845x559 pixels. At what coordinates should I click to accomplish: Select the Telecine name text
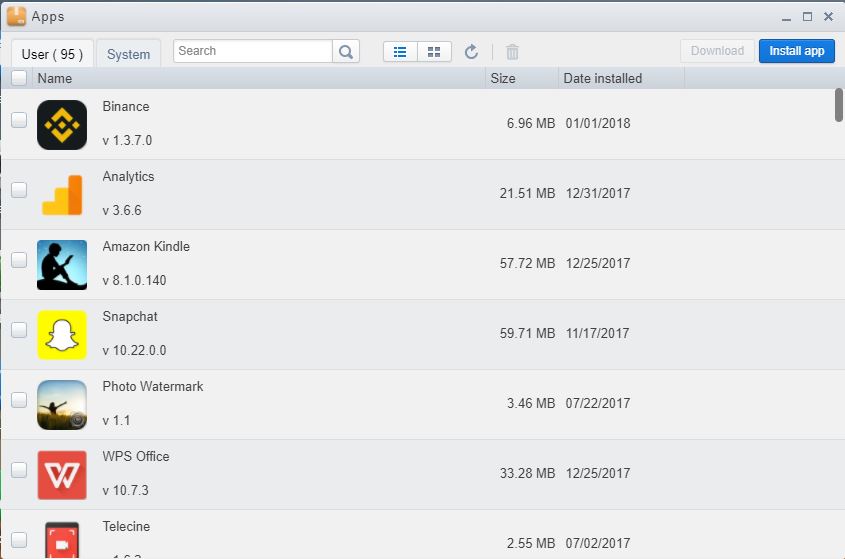coord(126,527)
